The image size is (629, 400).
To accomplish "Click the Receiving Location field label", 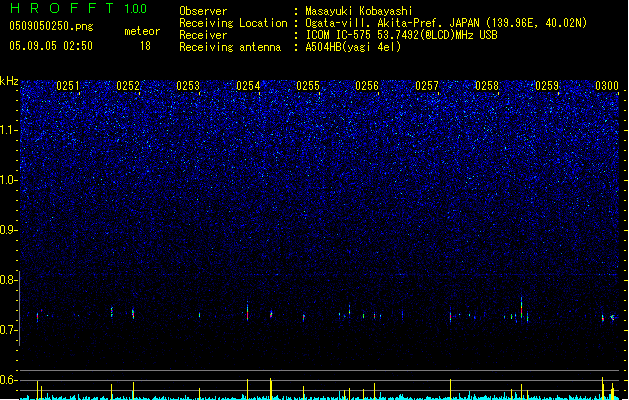I will pos(233,23).
